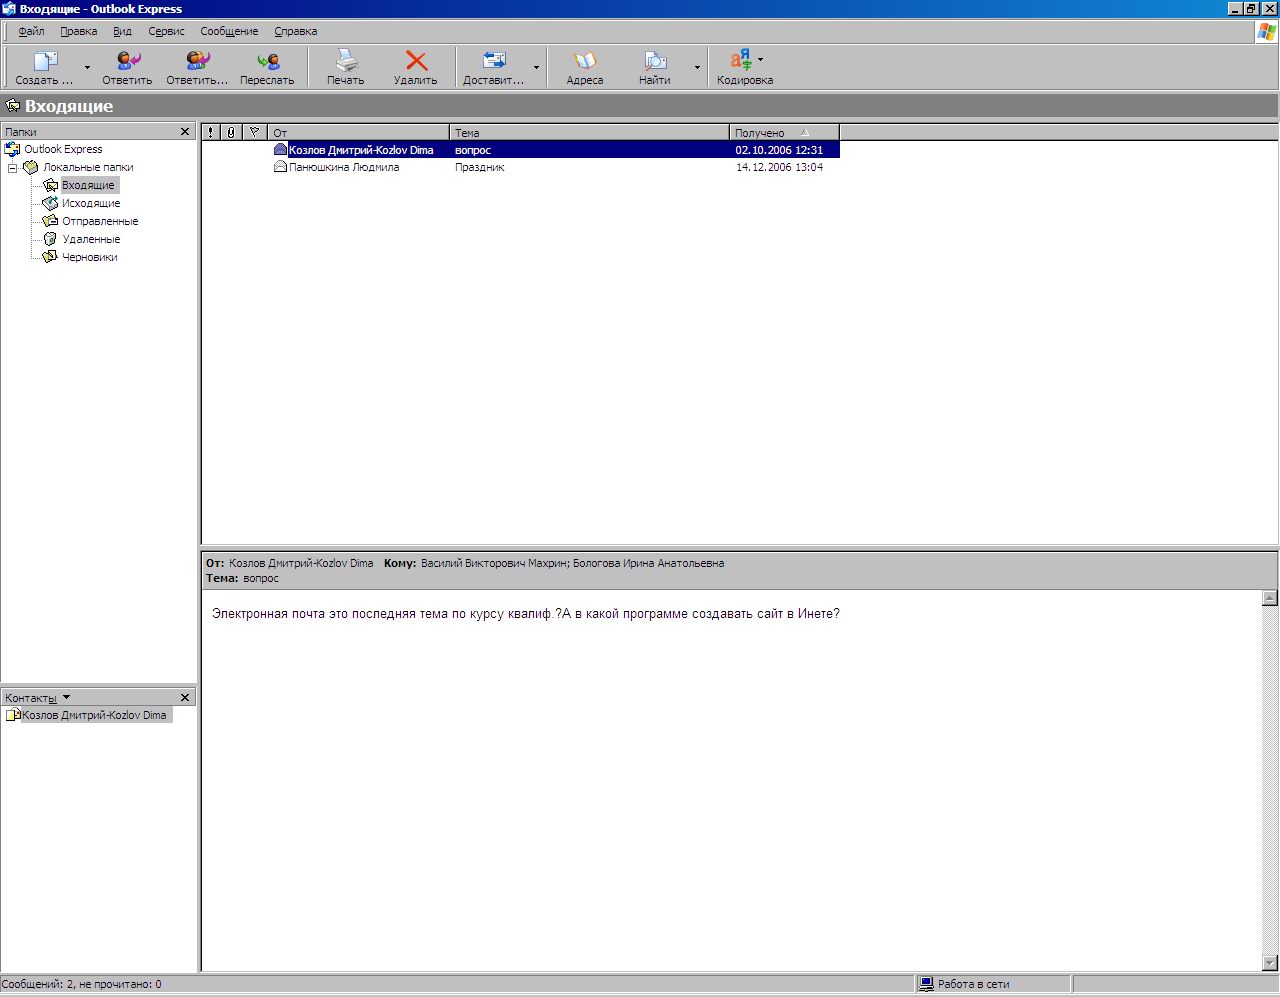Open the Сообщение menu
1280x997 pixels.
click(x=229, y=31)
